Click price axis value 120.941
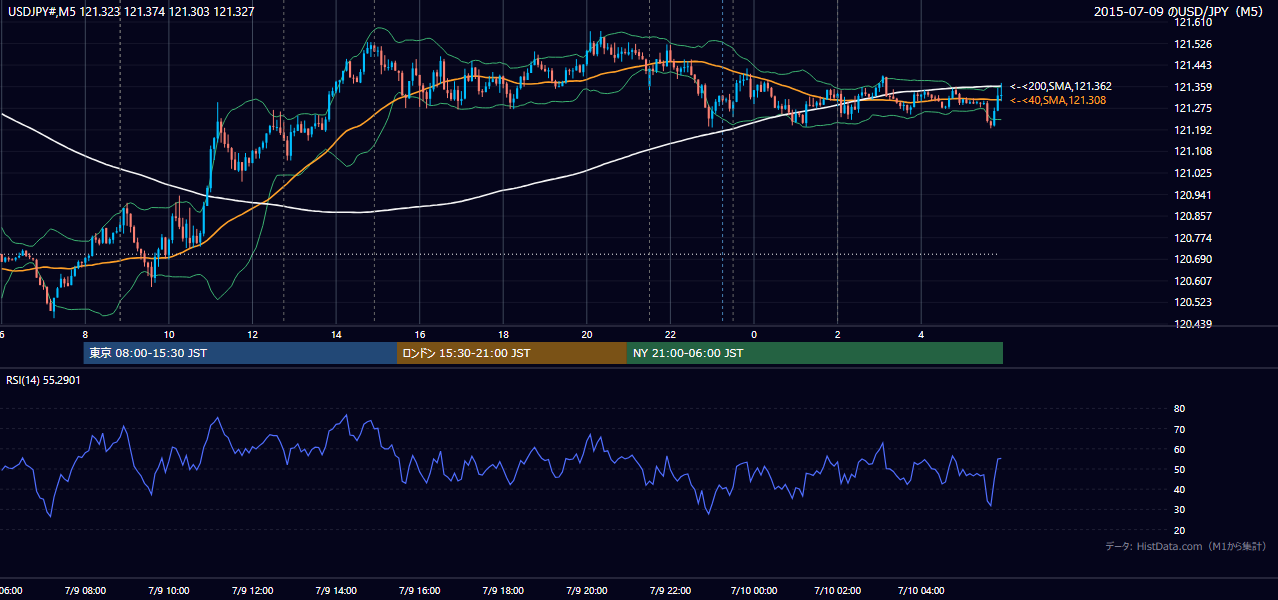 click(1192, 195)
